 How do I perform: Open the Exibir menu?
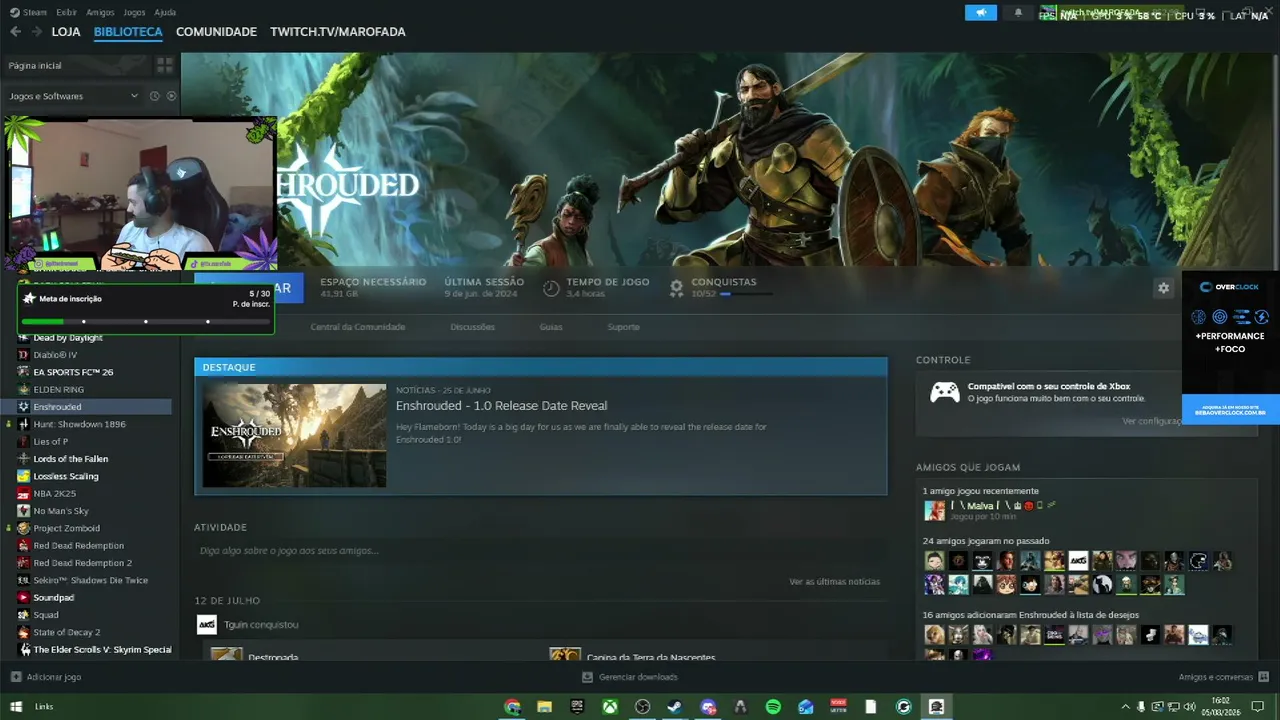[x=67, y=13]
